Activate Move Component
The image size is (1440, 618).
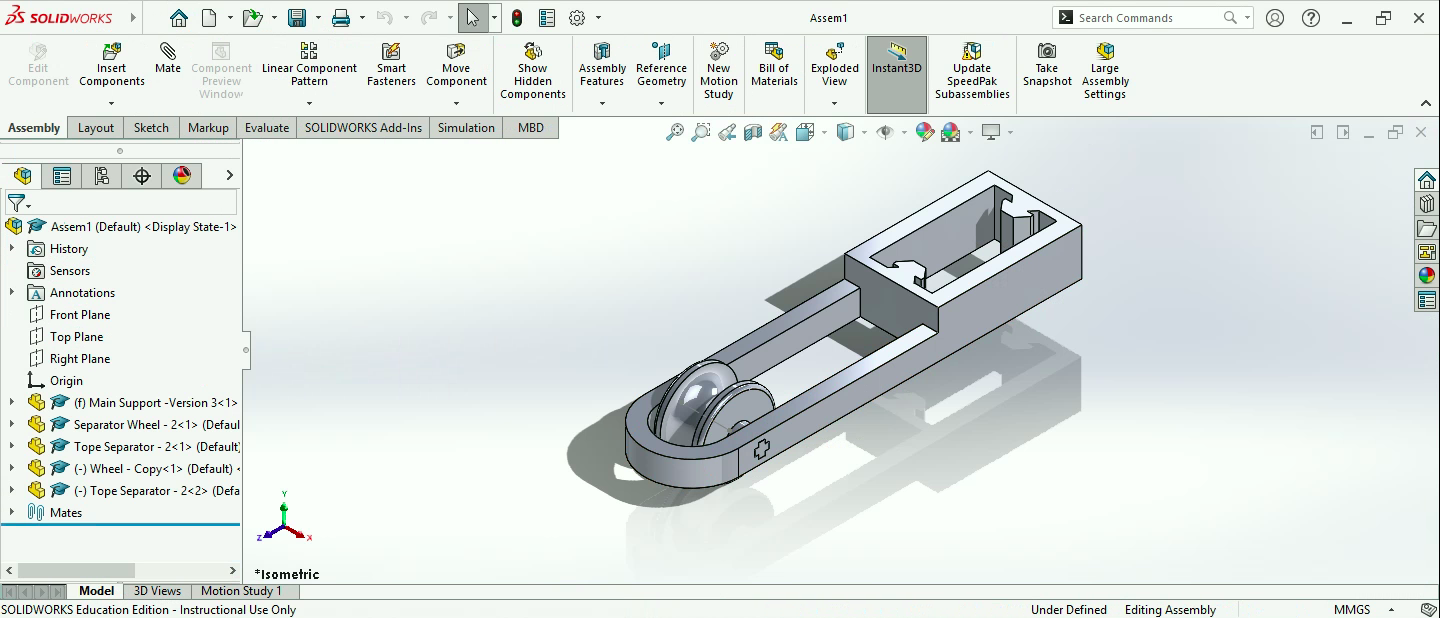coord(456,65)
